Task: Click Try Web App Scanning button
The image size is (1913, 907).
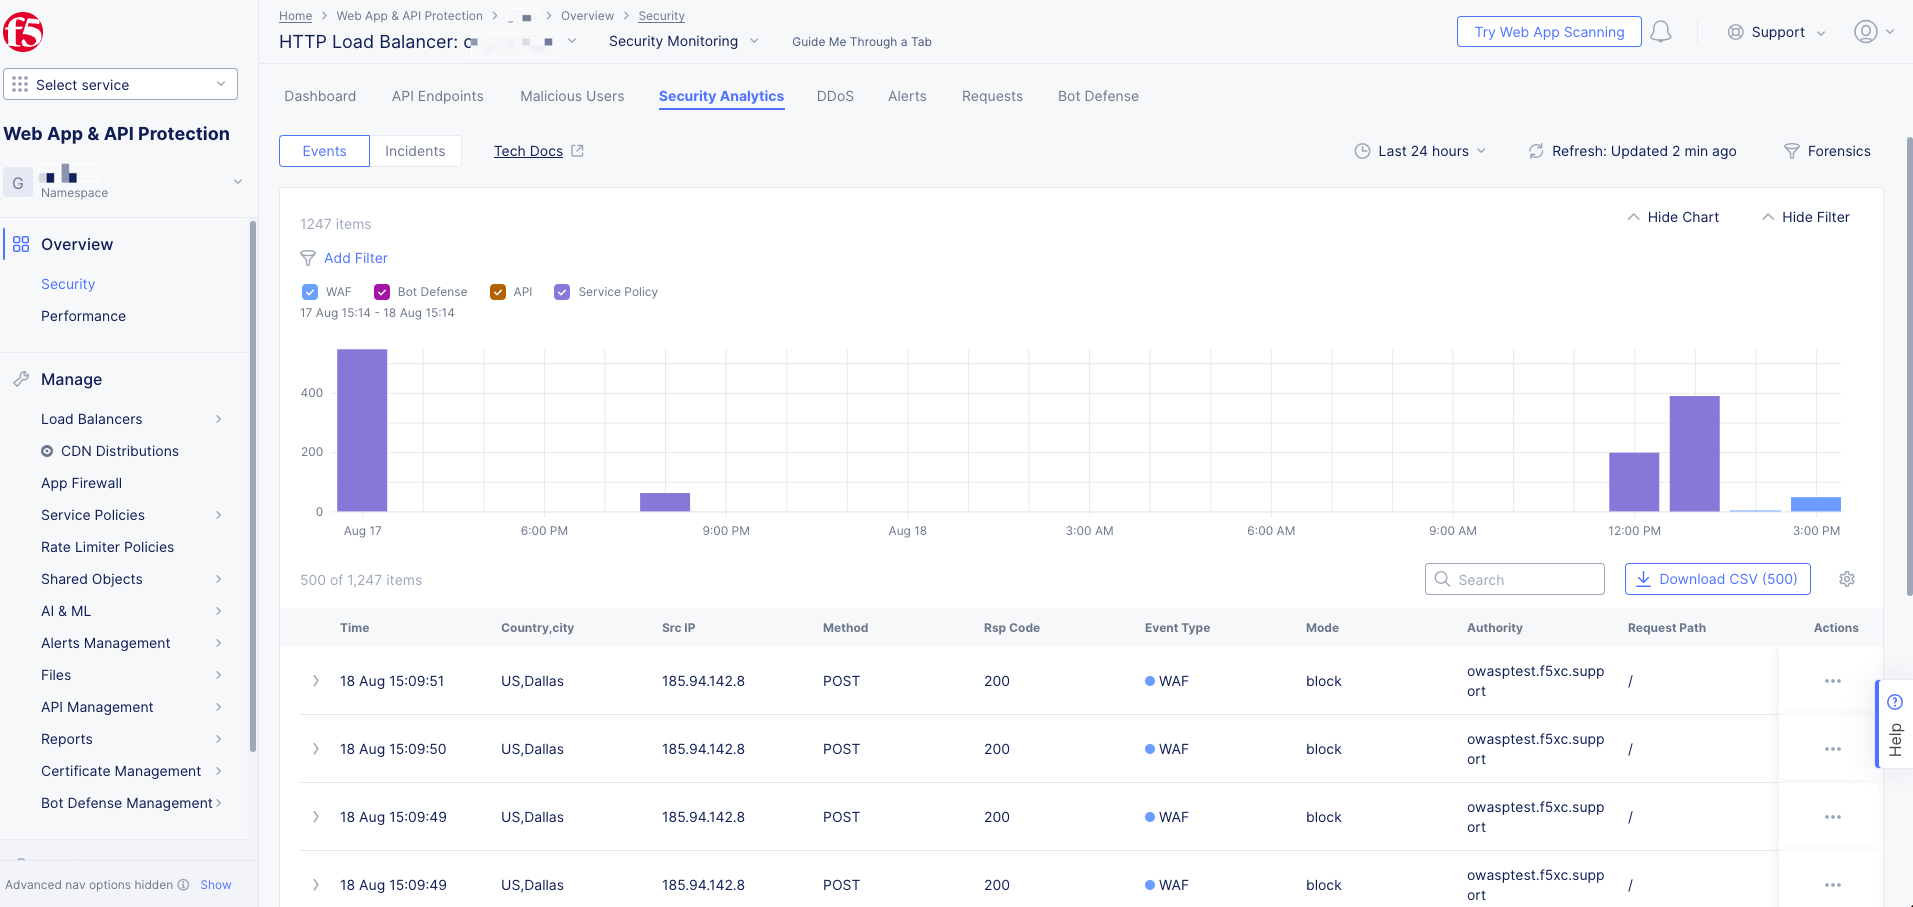Action: click(x=1549, y=32)
